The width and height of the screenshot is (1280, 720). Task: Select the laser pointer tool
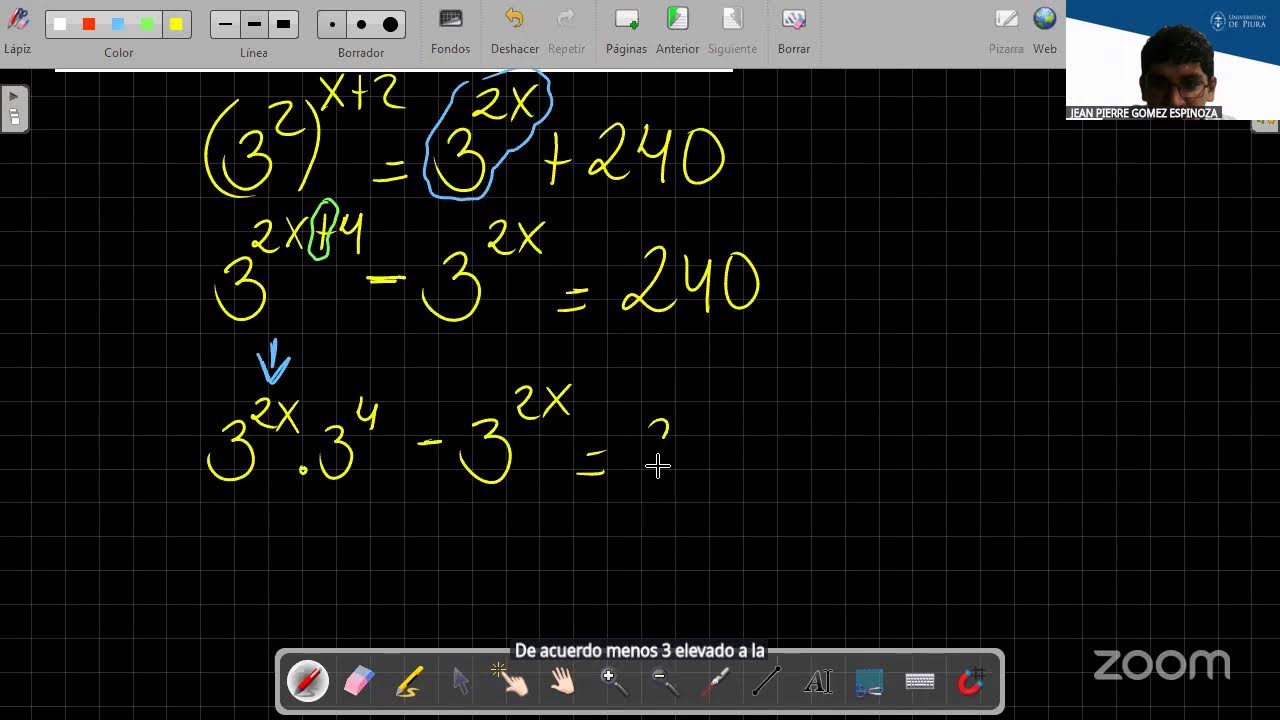click(716, 681)
